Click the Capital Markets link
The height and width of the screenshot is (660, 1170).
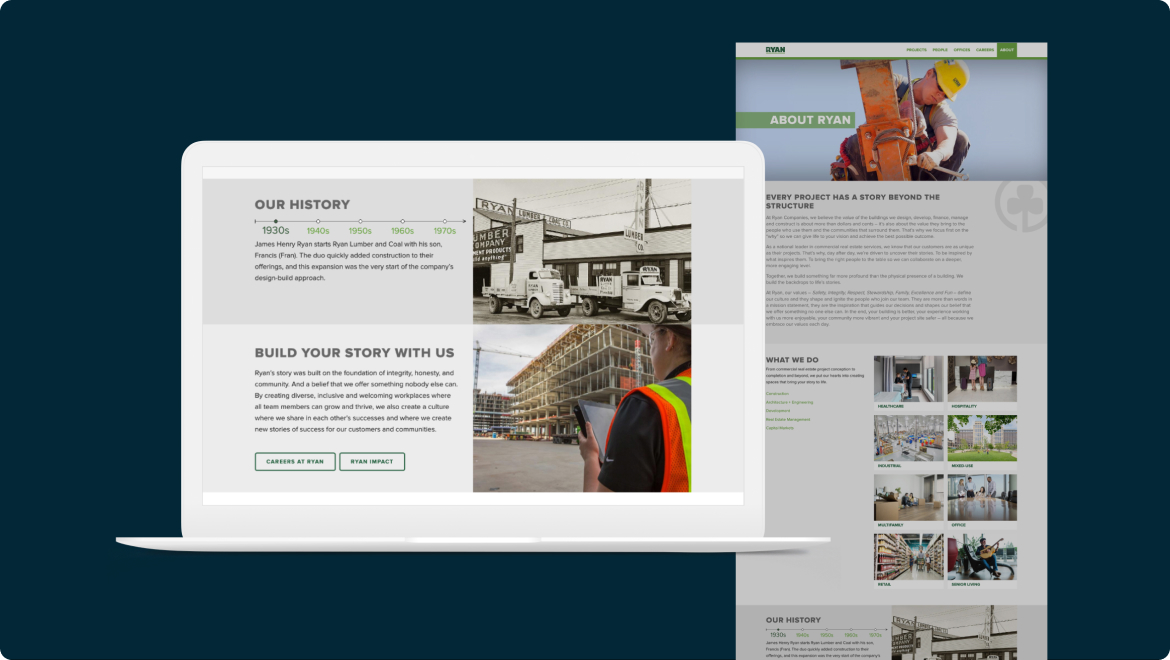[x=780, y=428]
